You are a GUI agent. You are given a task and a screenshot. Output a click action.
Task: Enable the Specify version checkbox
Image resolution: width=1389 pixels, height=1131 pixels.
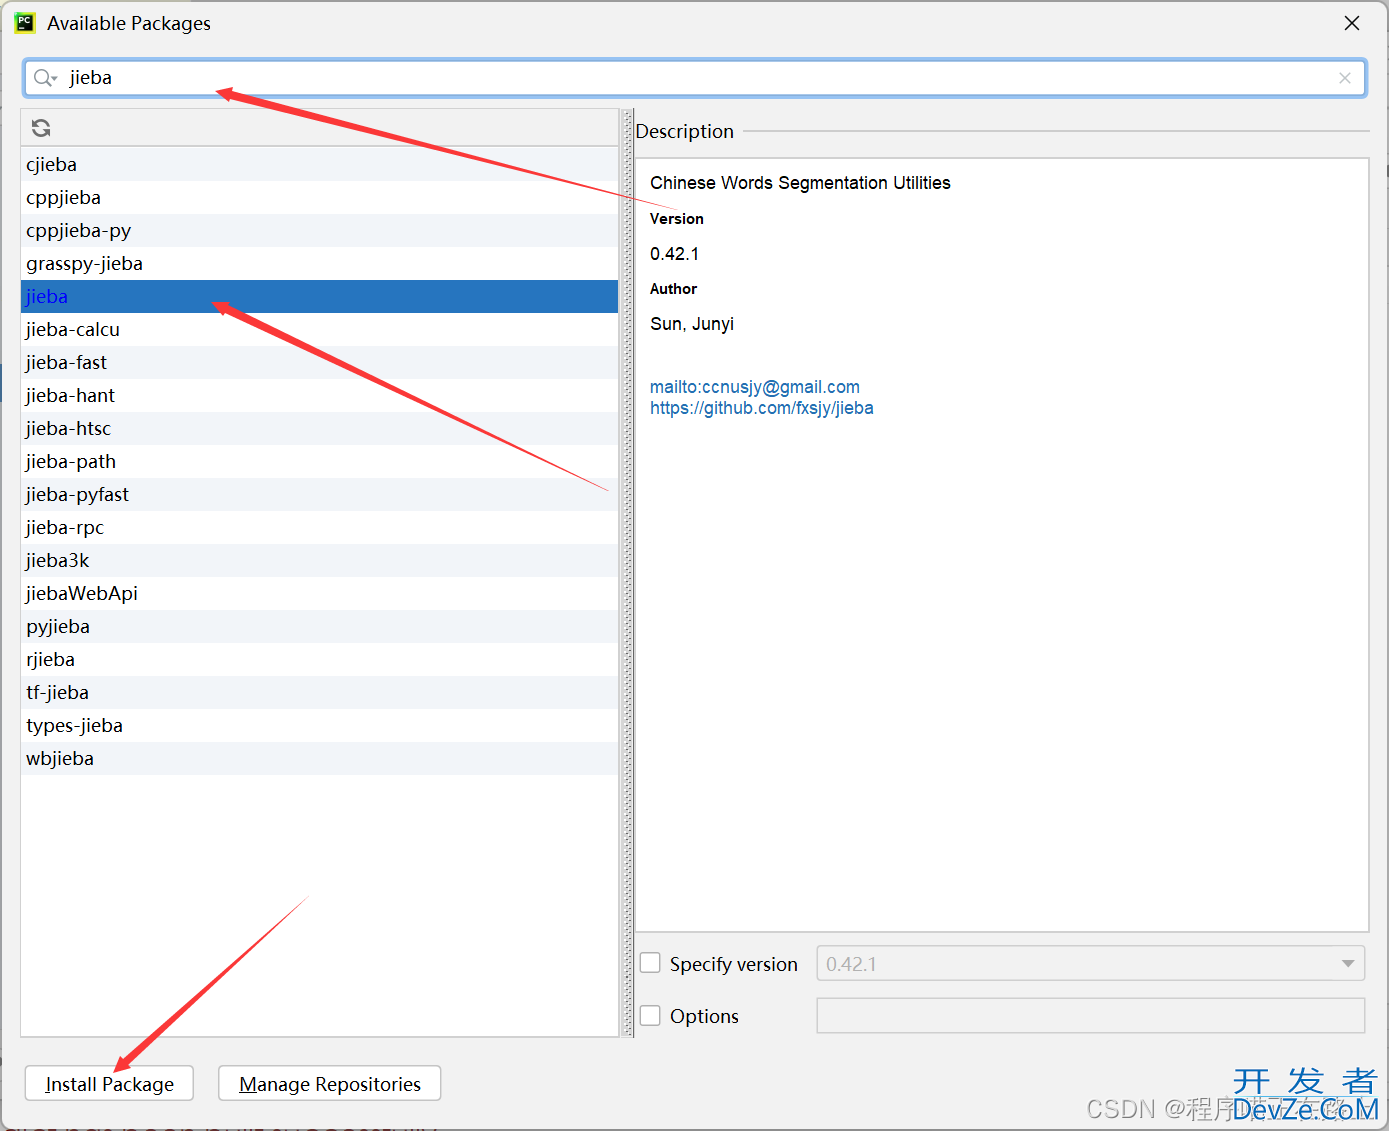click(x=650, y=963)
